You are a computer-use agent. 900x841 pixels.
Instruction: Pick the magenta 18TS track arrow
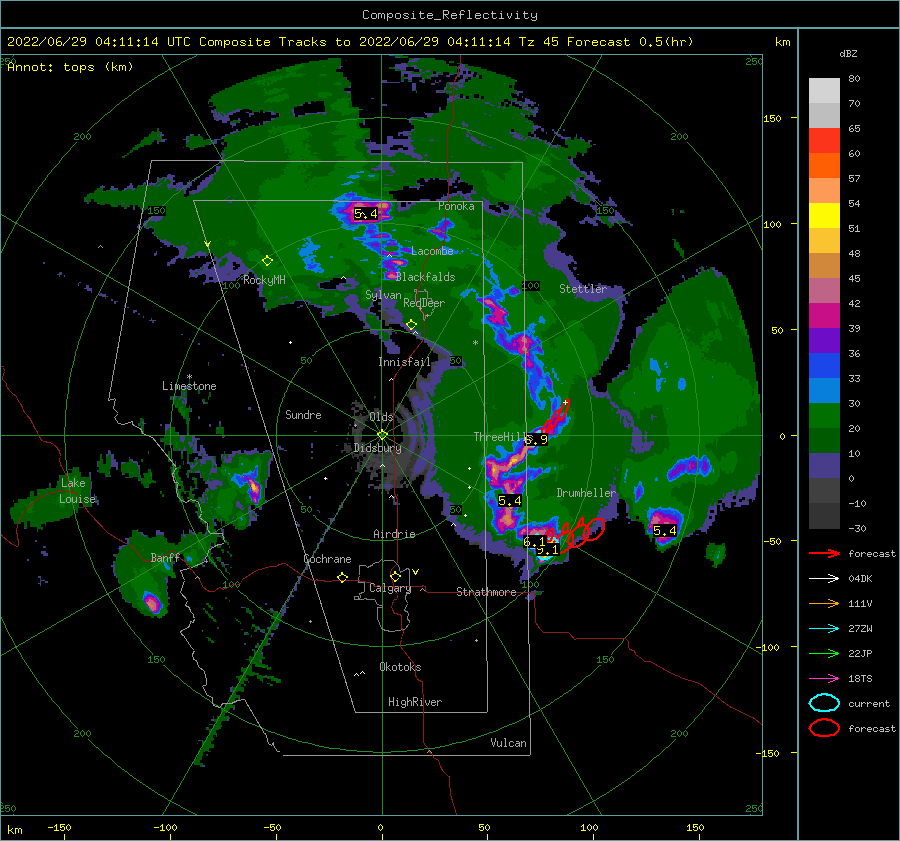(824, 679)
